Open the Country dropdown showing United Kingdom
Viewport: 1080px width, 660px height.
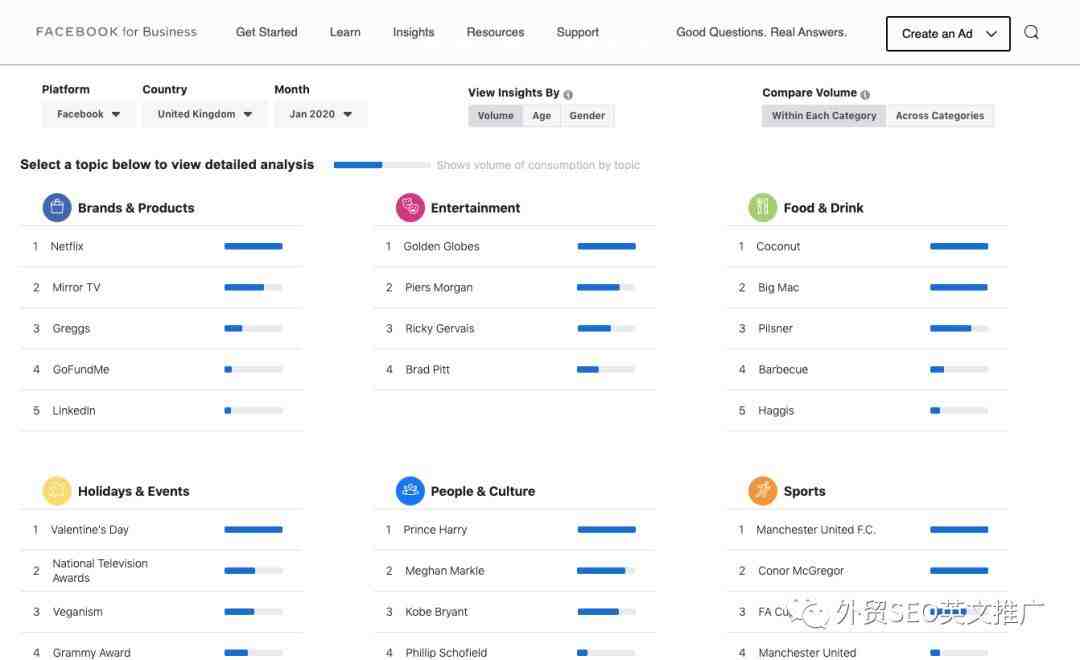205,114
